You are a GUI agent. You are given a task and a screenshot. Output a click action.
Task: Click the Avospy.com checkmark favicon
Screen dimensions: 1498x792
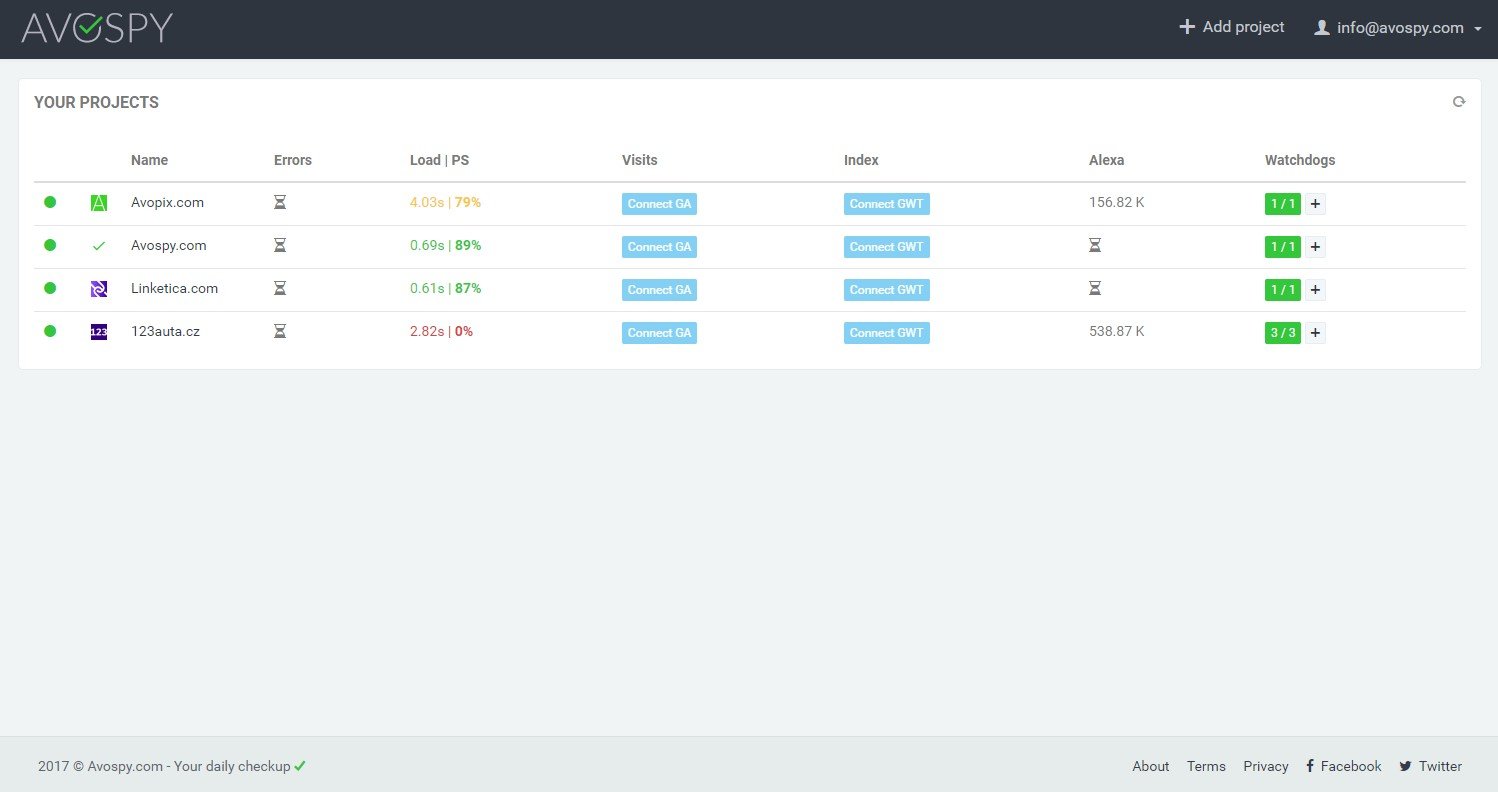99,246
